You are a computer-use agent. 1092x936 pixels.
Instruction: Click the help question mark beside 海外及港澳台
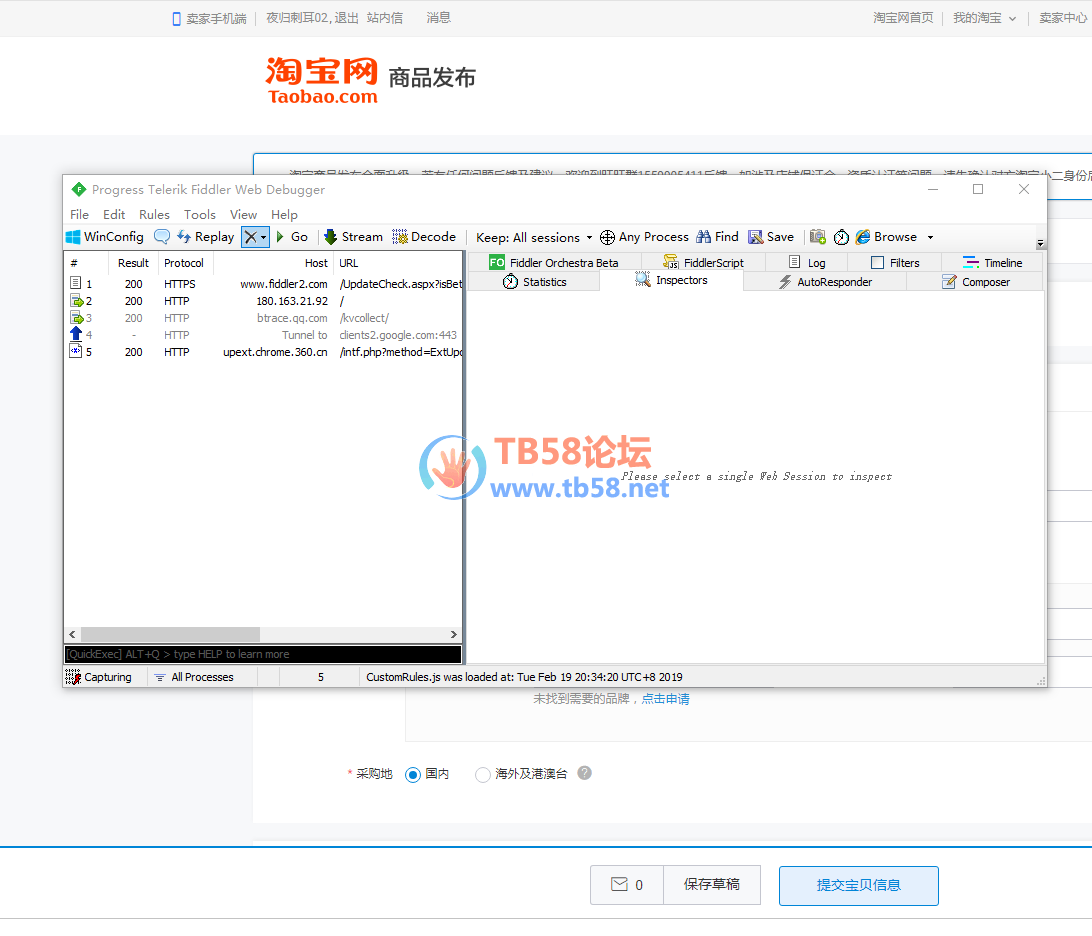click(584, 773)
